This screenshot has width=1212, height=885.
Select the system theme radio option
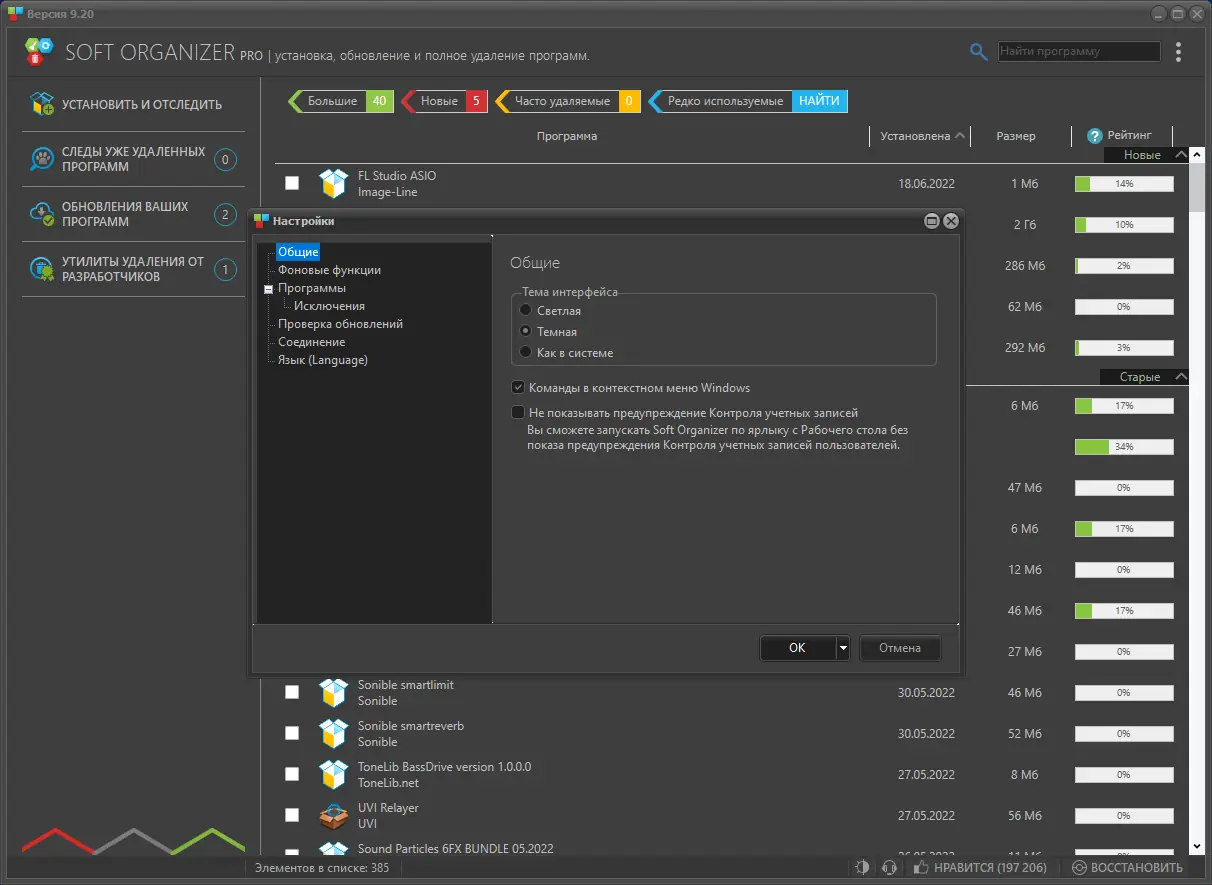click(525, 352)
